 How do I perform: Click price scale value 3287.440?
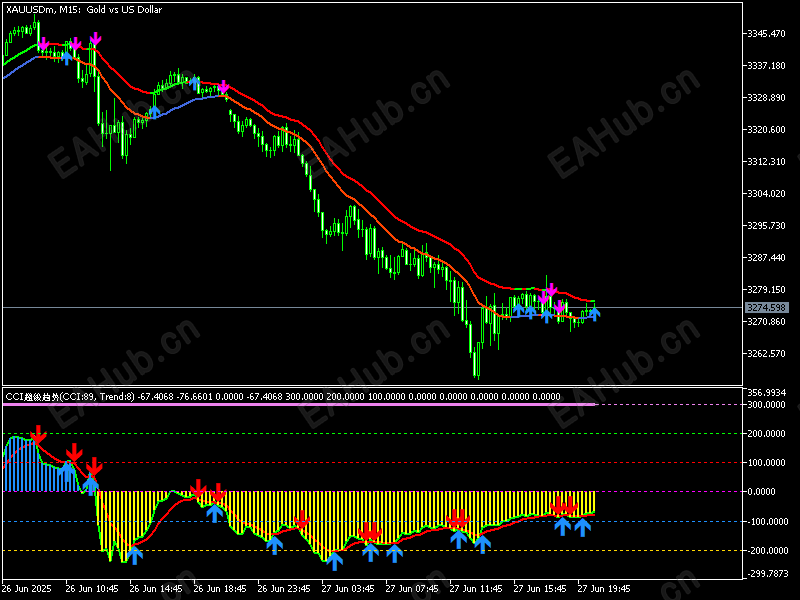pyautogui.click(x=766, y=258)
